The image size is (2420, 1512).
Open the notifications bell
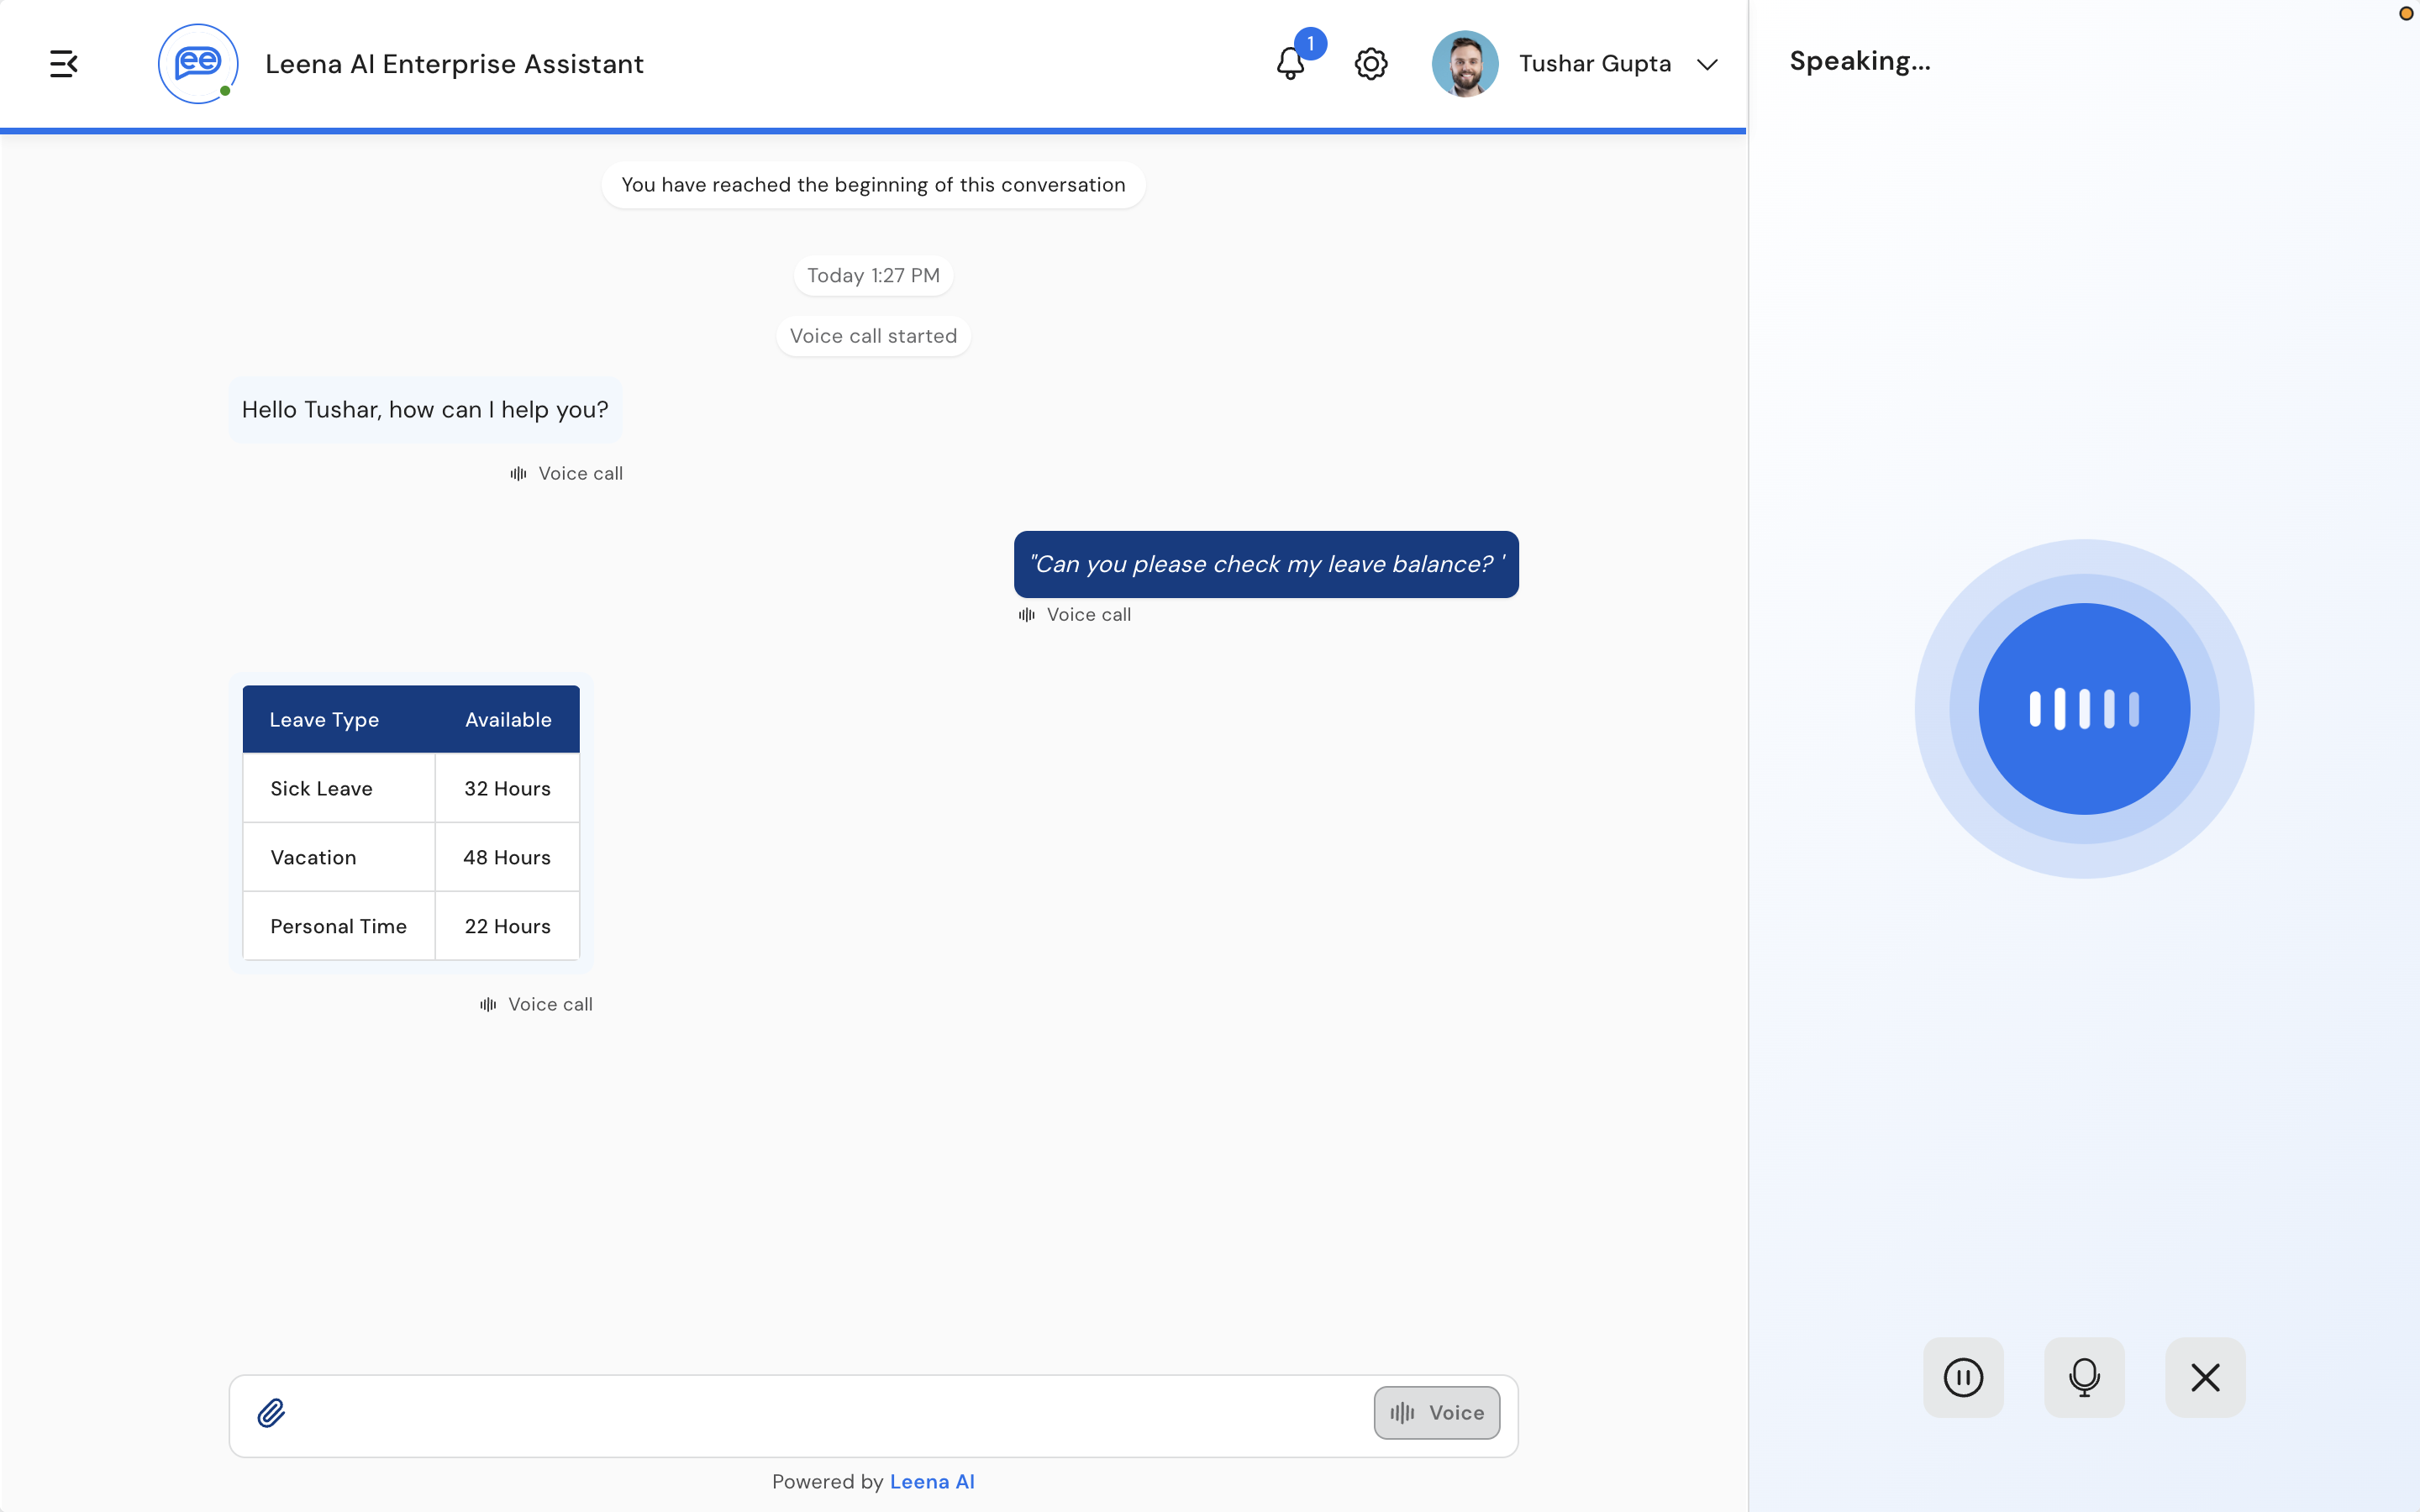1291,64
